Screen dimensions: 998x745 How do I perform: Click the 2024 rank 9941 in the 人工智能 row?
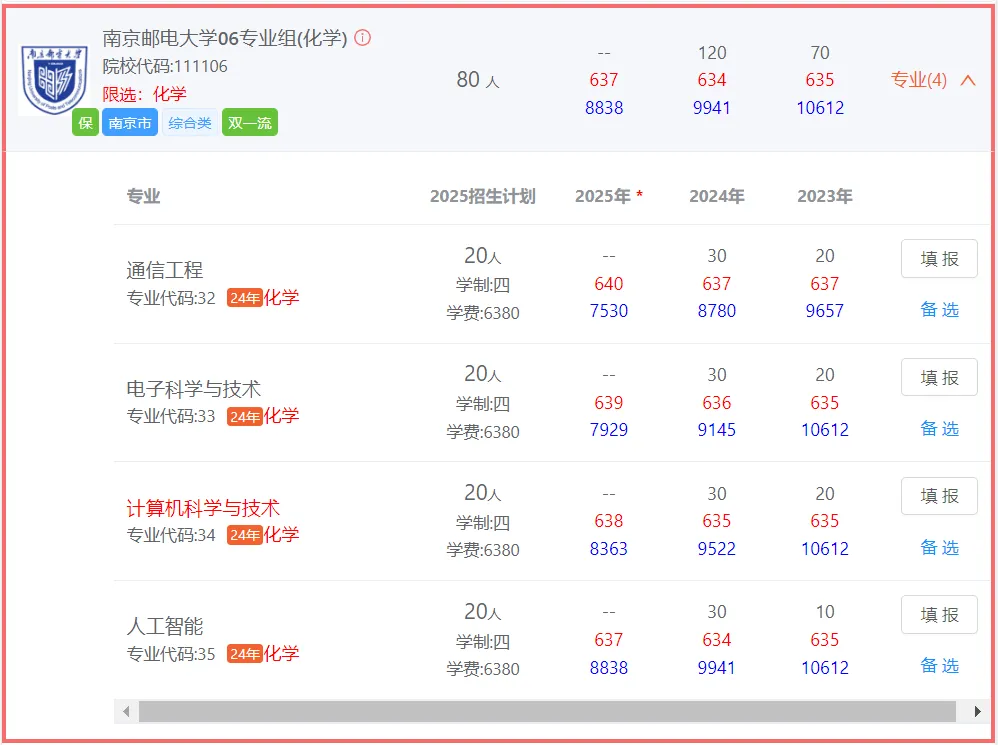717,667
